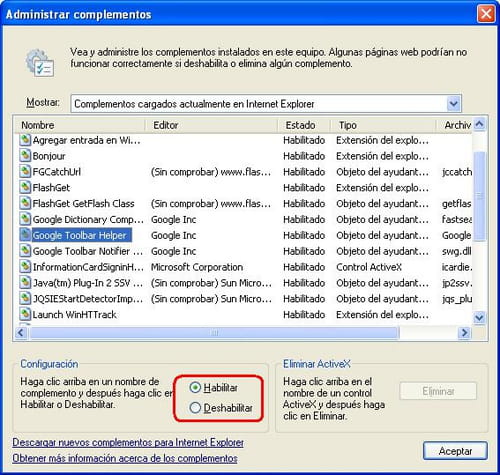
Task: Click the horizontal scrollbar thumb
Action: pyautogui.click(x=214, y=332)
